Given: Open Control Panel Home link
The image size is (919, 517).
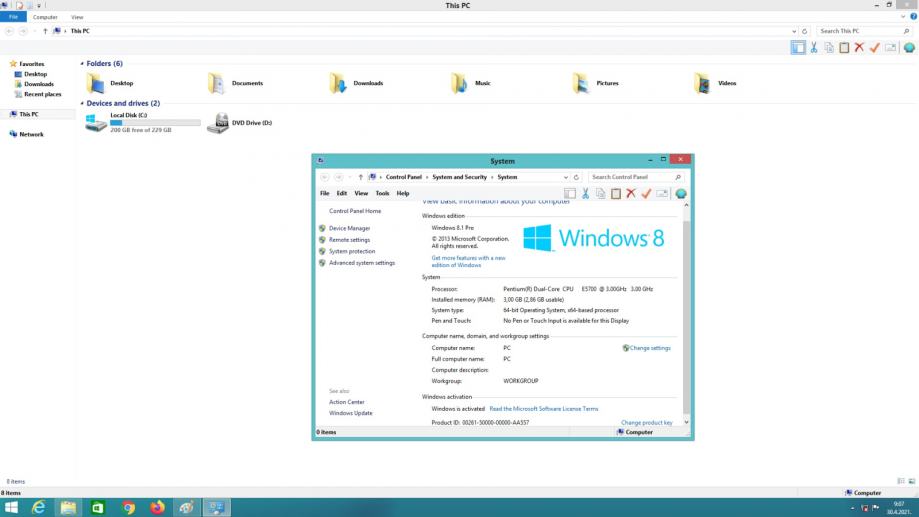Looking at the screenshot, I should tap(355, 211).
